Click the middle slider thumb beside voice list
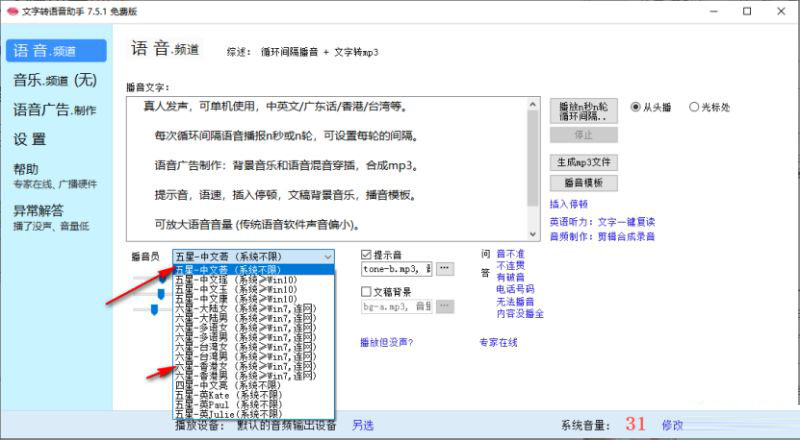Viewport: 800px width, 440px height. point(161,295)
